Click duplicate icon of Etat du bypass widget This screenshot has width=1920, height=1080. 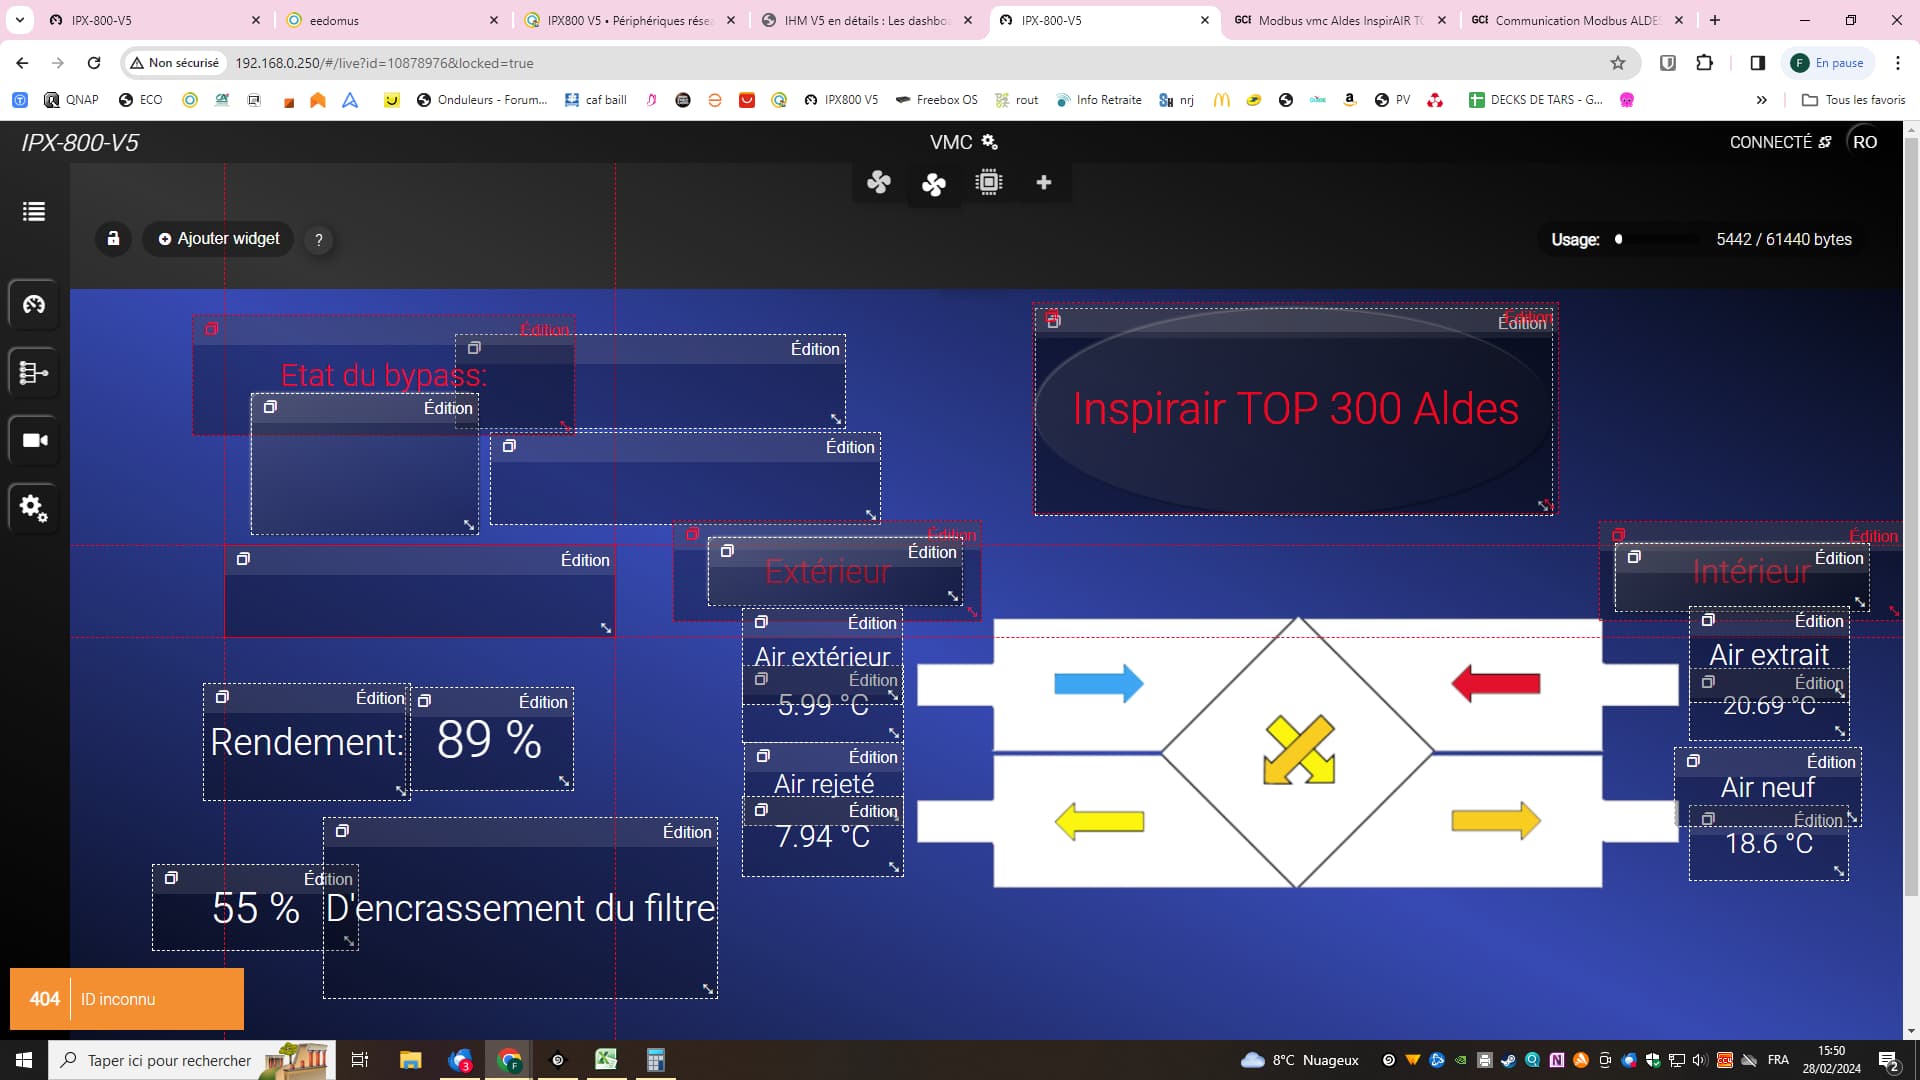click(211, 329)
